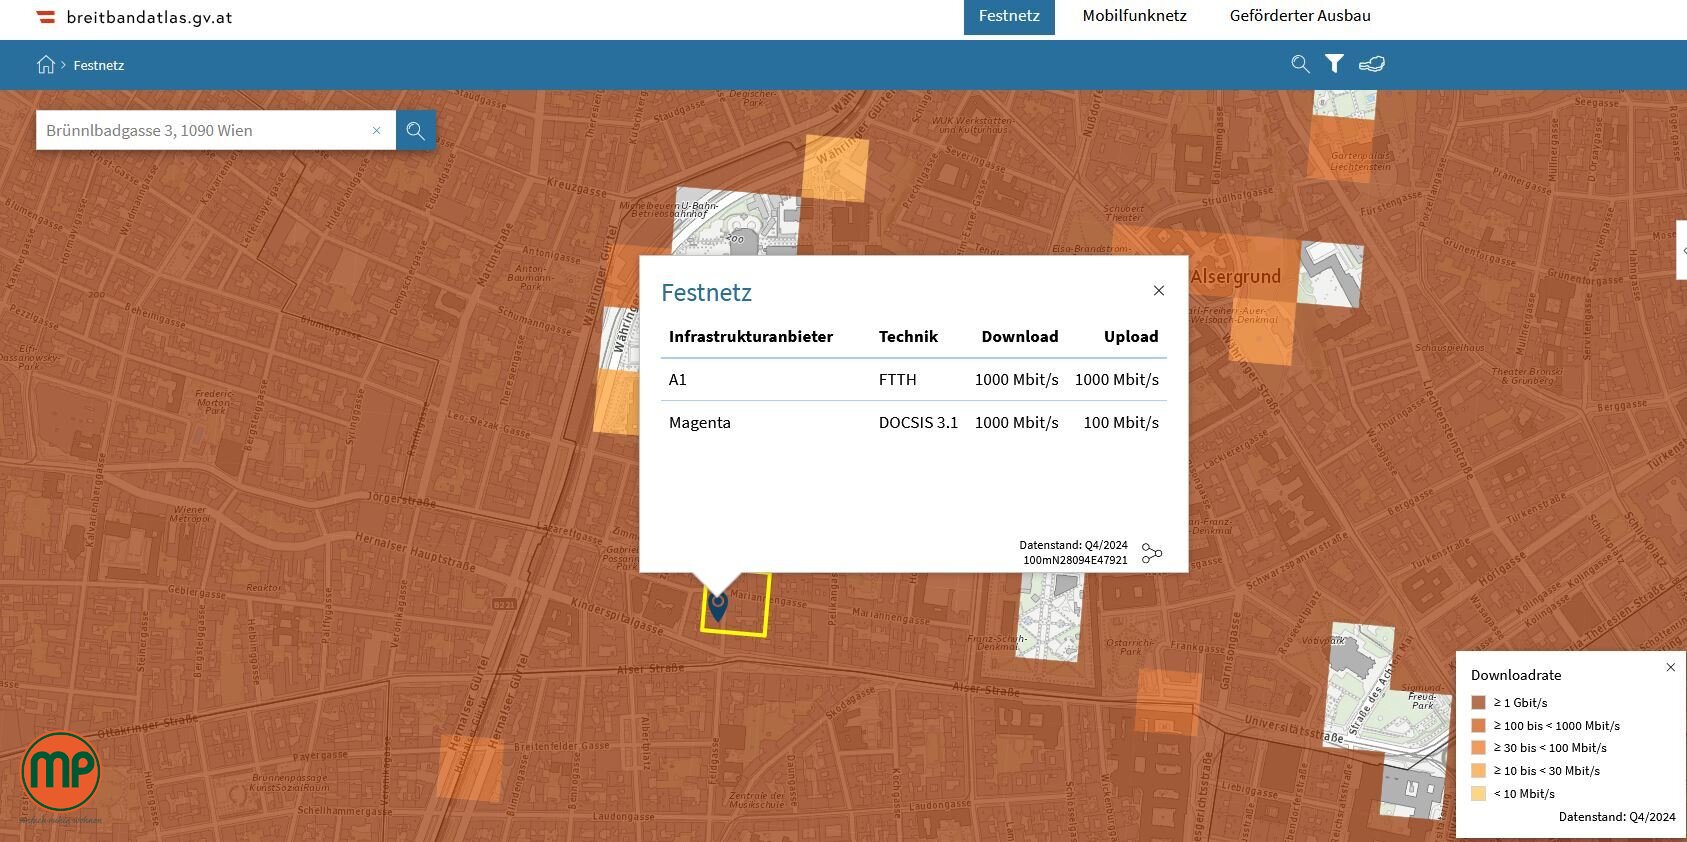
Task: Open the filter funnel icon
Action: tap(1334, 64)
